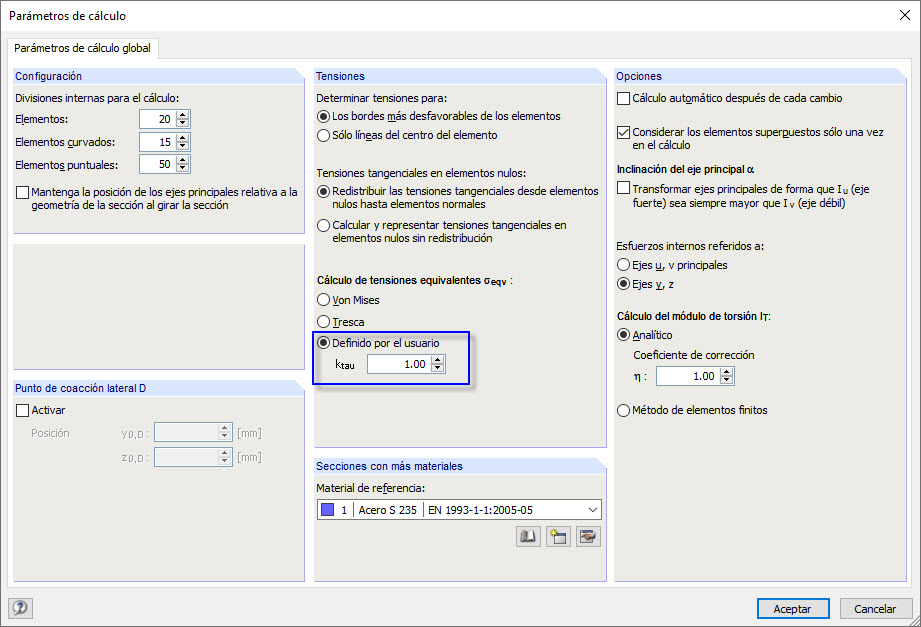
Task: Open help with the question mark icon
Action: pos(21,608)
